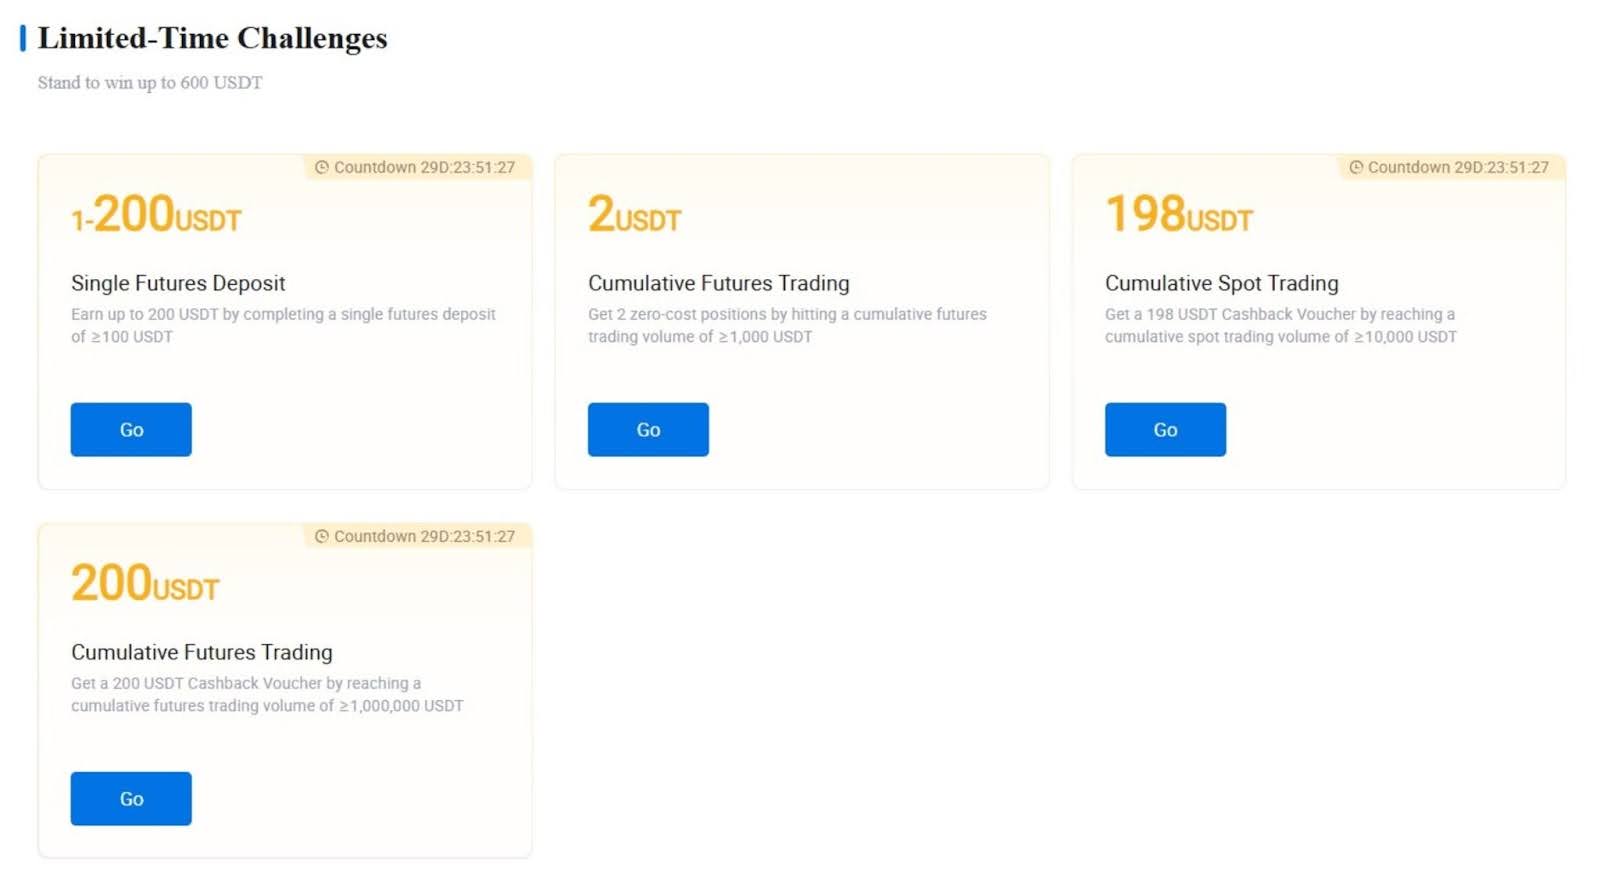The width and height of the screenshot is (1600, 886).
Task: Click the countdown timer text on Single Futures Deposit
Action: (x=424, y=168)
